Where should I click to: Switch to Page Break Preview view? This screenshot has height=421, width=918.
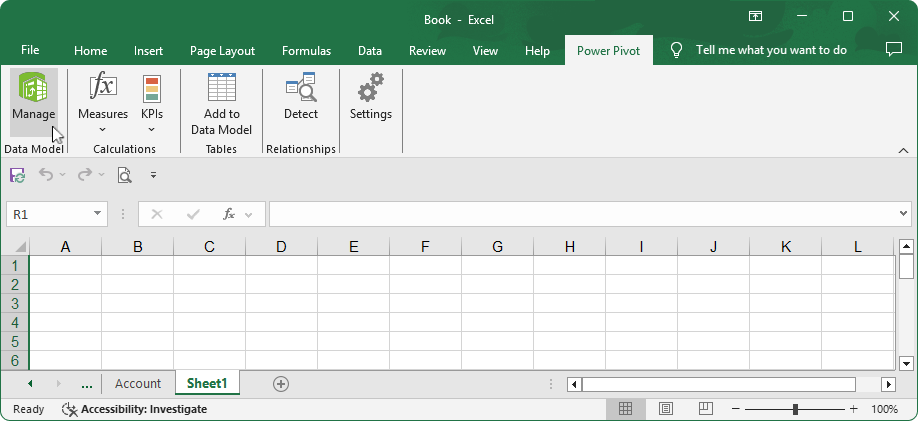point(705,409)
